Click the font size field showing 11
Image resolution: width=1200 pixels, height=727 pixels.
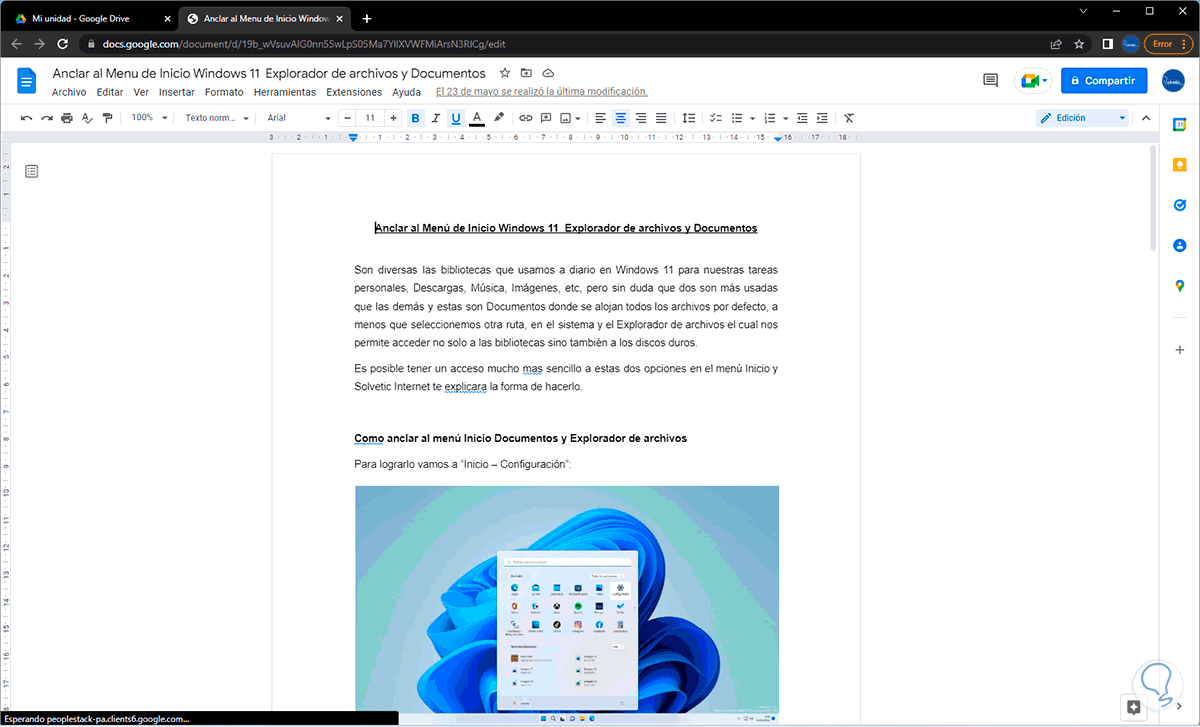pyautogui.click(x=370, y=118)
